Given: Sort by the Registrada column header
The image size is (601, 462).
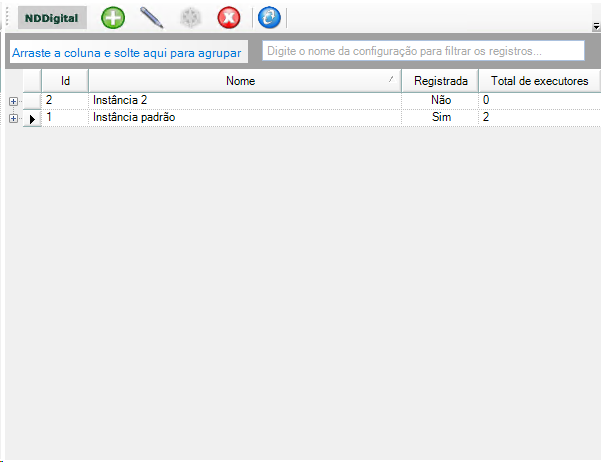Looking at the screenshot, I should coord(440,81).
